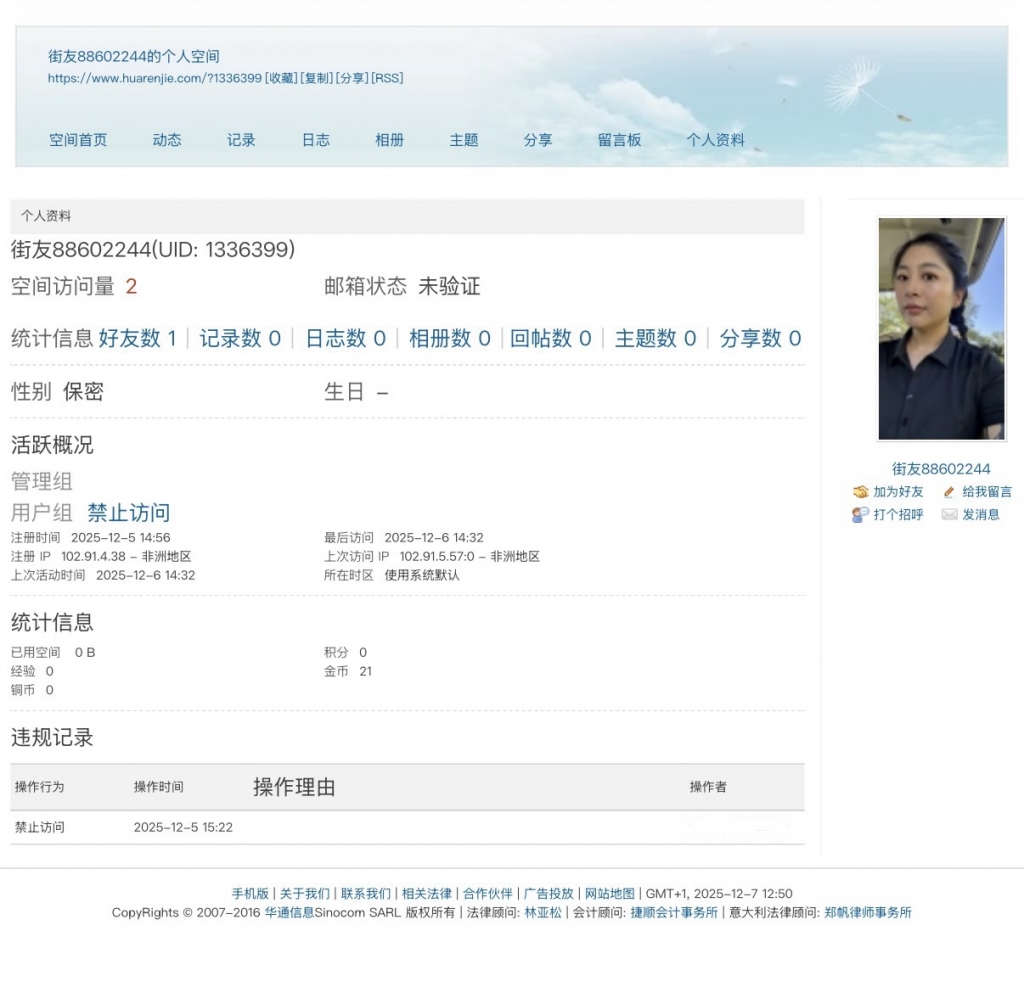The width and height of the screenshot is (1024, 987).
Task: Open 联系我们 in the footer
Action: click(x=365, y=894)
